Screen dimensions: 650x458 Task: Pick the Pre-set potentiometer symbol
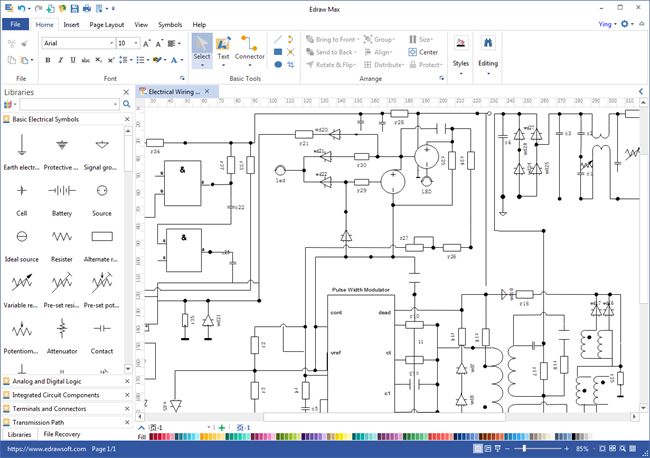pyautogui.click(x=102, y=283)
